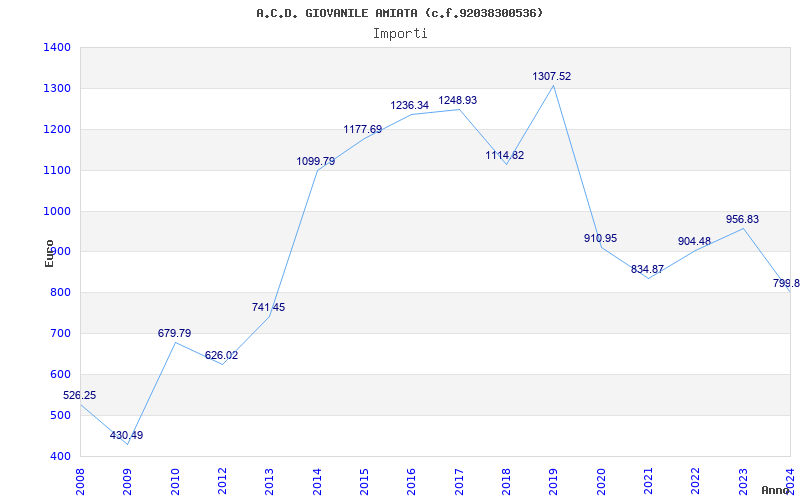This screenshot has height=500, width=800.
Task: Click the 500 y-axis value
Action: (x=61, y=415)
